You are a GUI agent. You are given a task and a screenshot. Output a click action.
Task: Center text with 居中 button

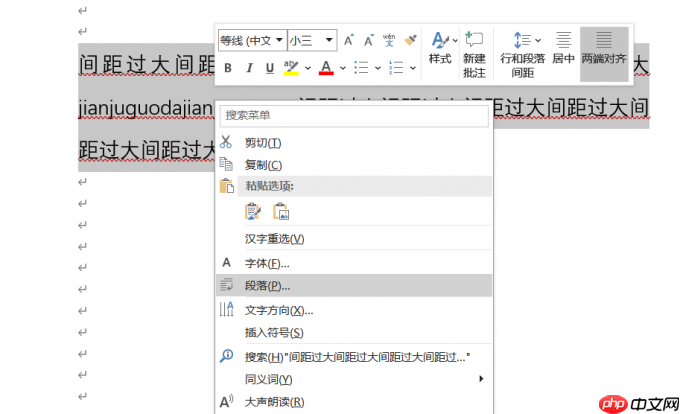pos(563,48)
